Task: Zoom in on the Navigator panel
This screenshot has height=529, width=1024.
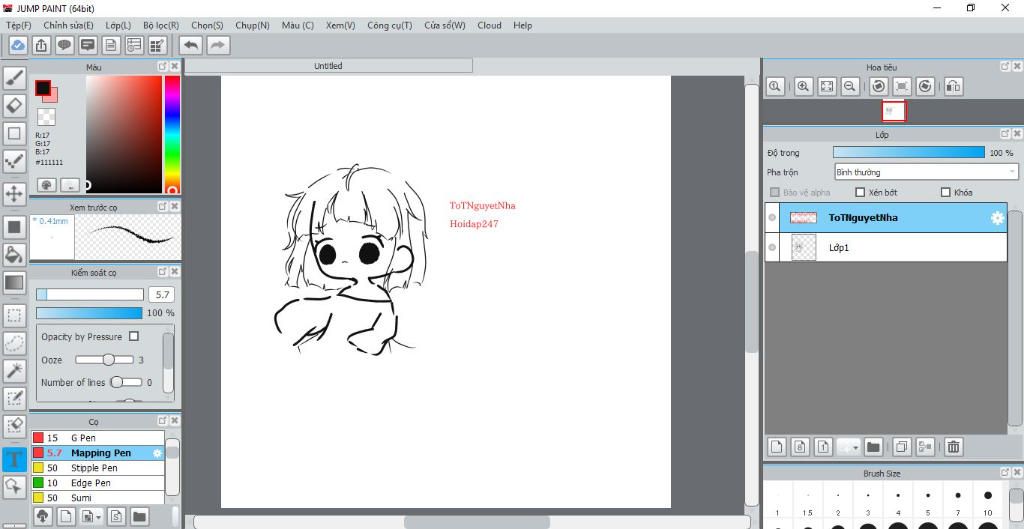Action: click(x=803, y=86)
